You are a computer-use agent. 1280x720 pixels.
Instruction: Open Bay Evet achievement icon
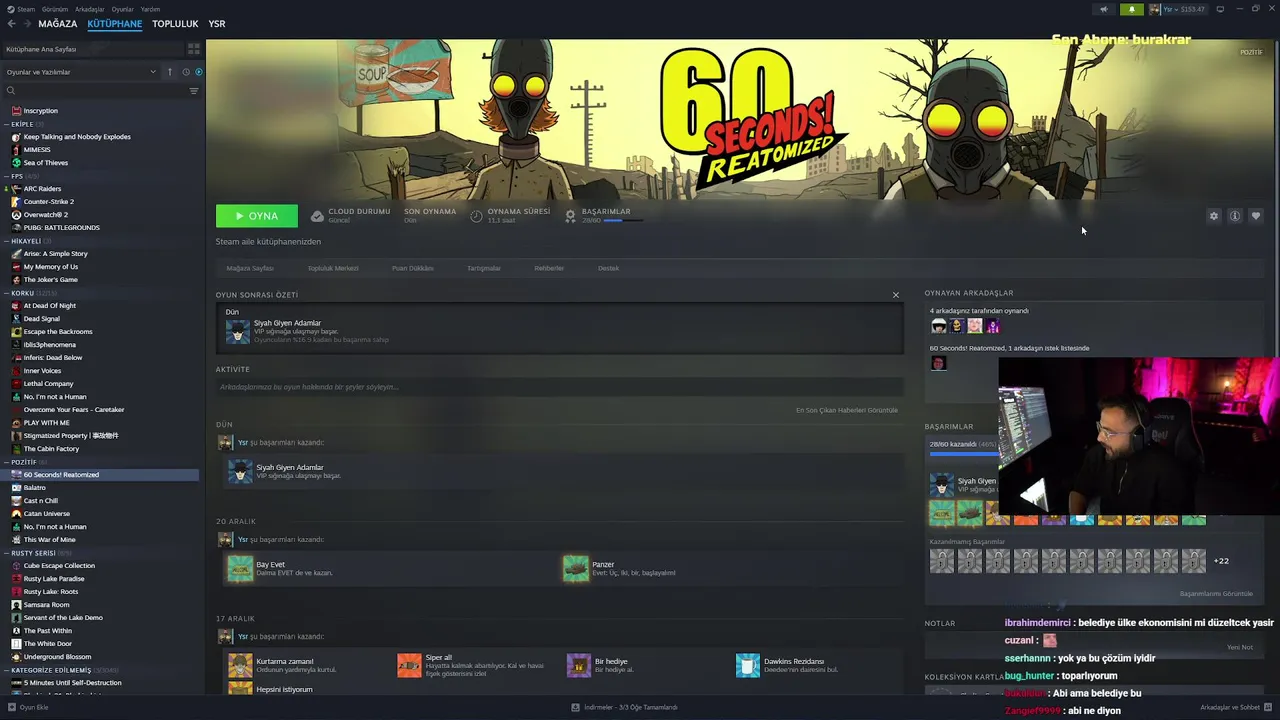tap(240, 569)
